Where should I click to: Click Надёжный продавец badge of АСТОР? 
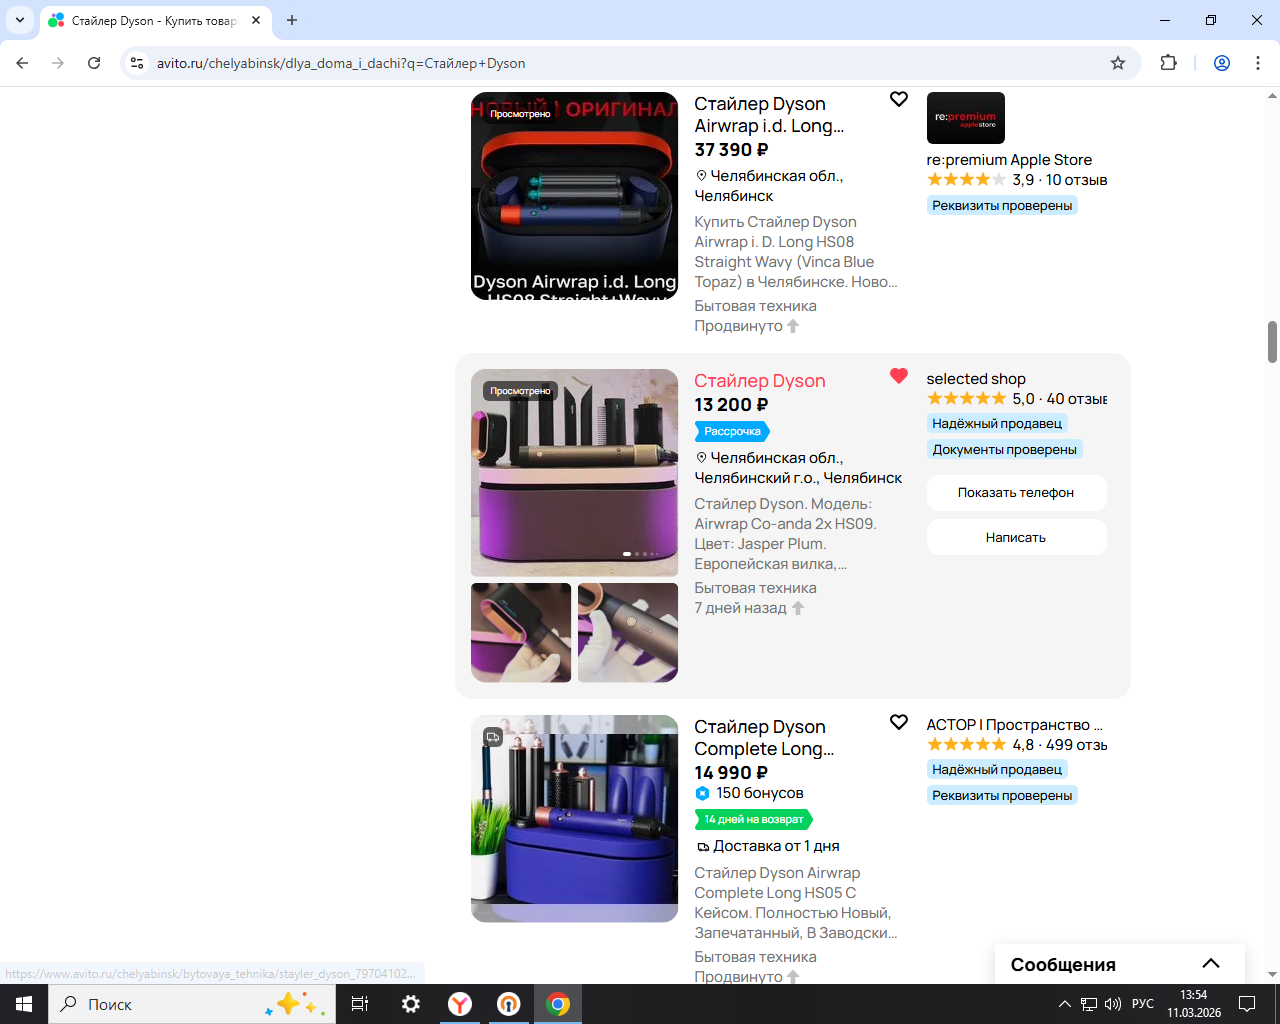pos(997,770)
